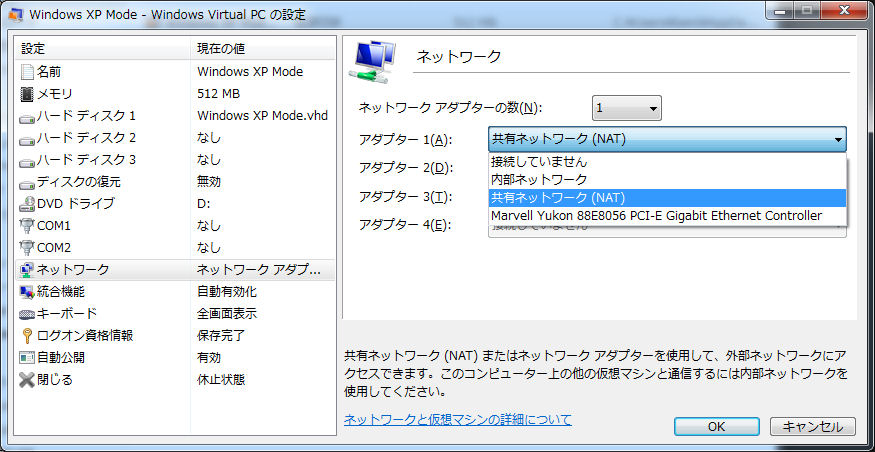Select the ログオン資格情報 row
Viewport: 875px width, 452px height.
pyautogui.click(x=175, y=336)
